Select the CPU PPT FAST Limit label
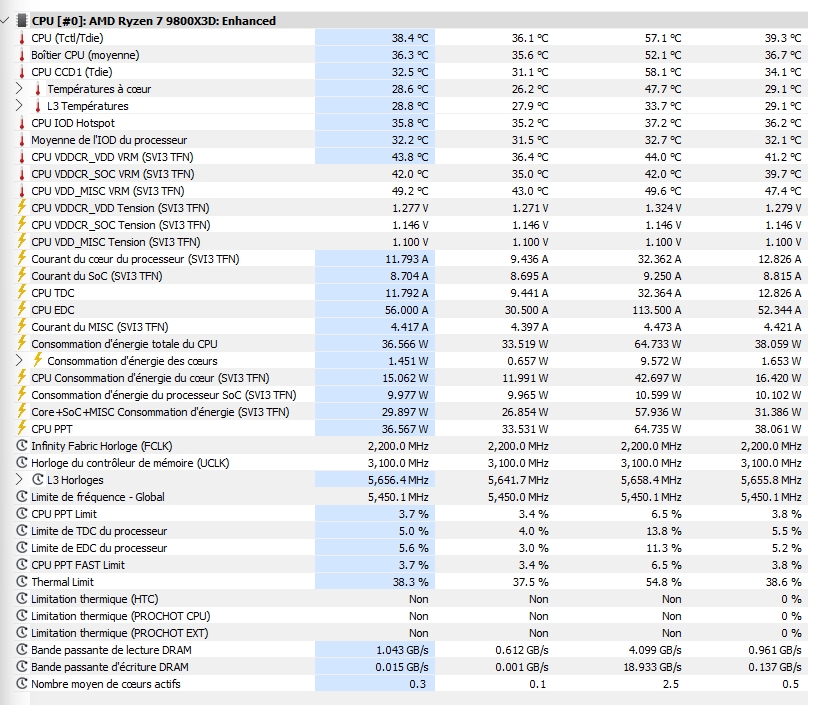830x705 pixels. click(x=78, y=565)
